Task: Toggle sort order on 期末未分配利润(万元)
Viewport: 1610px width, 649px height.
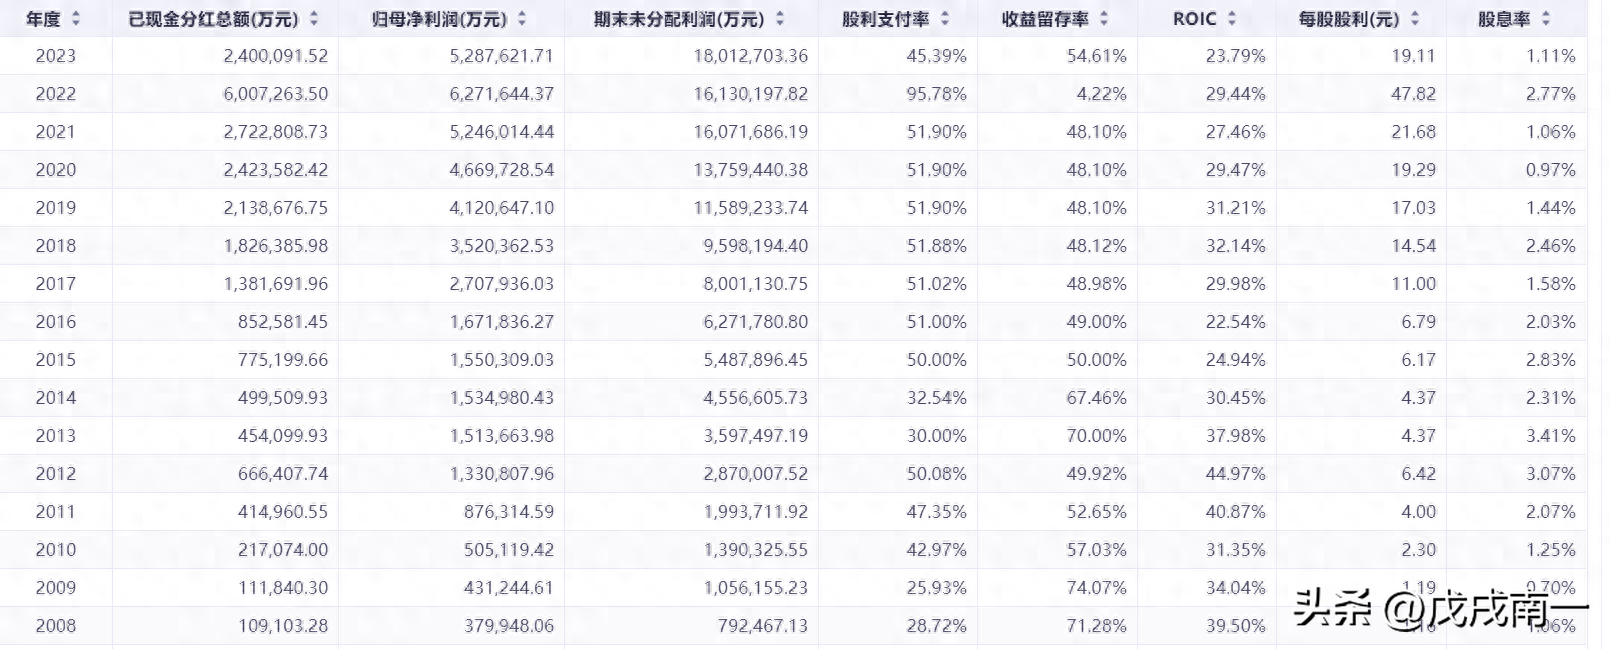Action: click(780, 19)
